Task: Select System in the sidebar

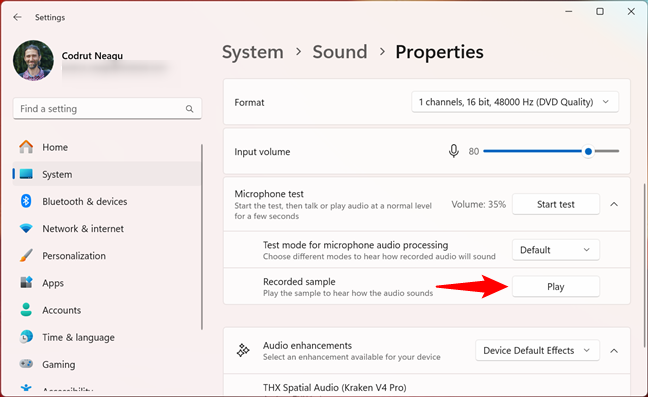Action: (107, 174)
